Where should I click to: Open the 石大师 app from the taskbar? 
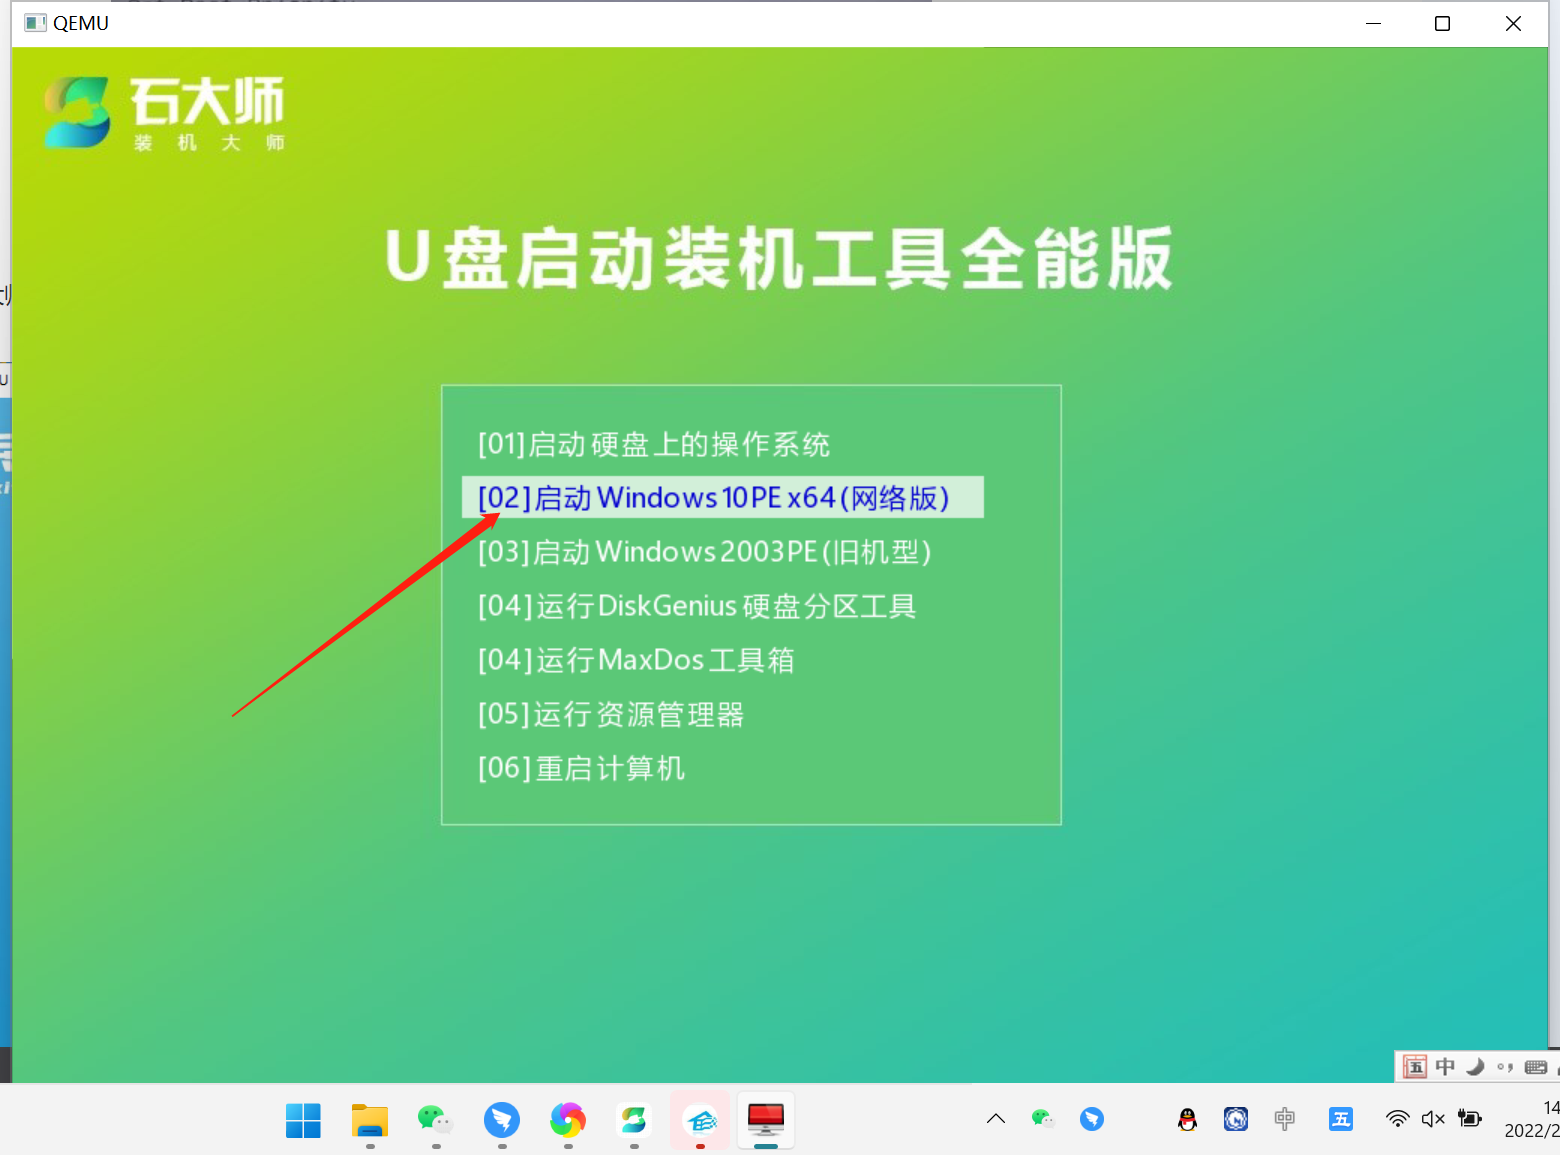click(634, 1120)
